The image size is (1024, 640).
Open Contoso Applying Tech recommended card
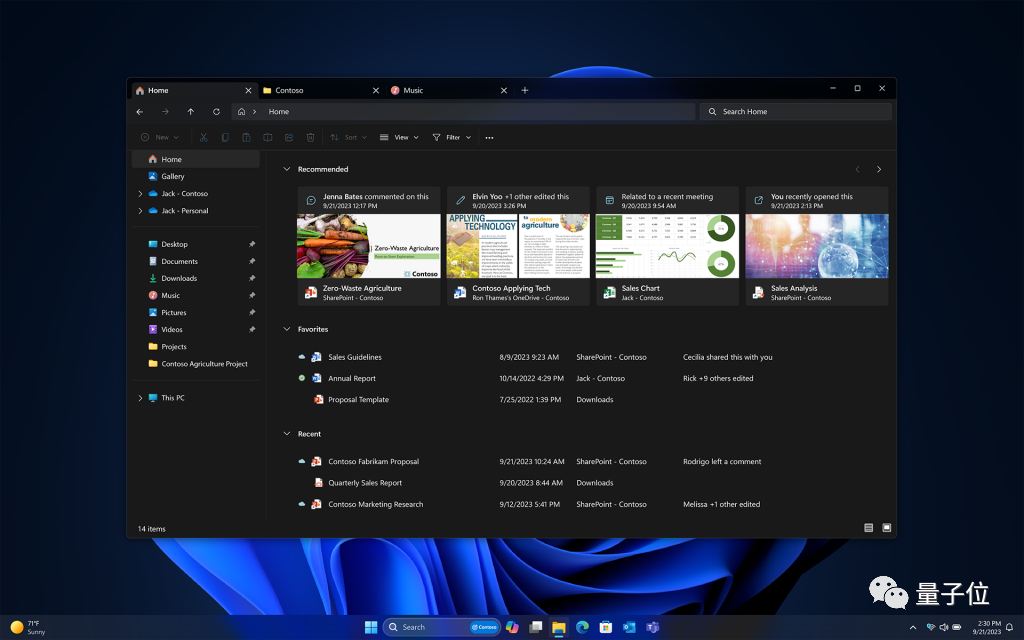click(x=519, y=246)
